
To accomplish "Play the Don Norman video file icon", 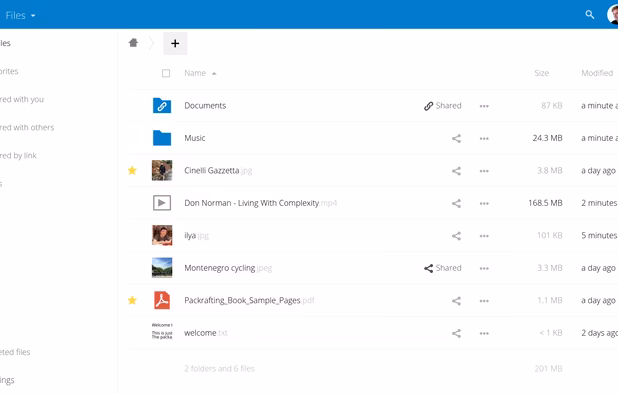I will click(162, 203).
